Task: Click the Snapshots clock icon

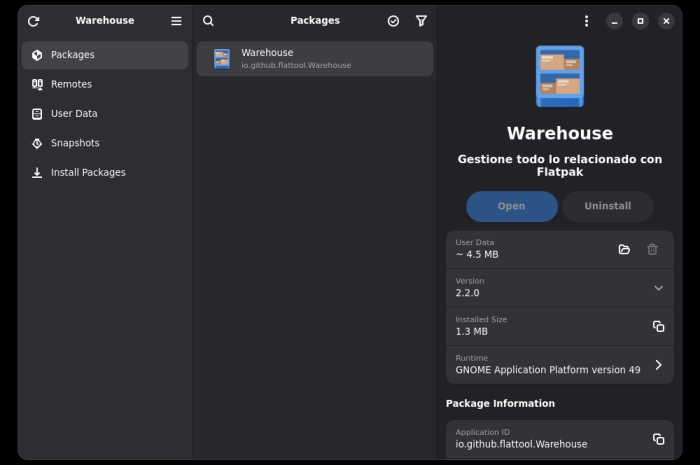Action: tap(37, 143)
